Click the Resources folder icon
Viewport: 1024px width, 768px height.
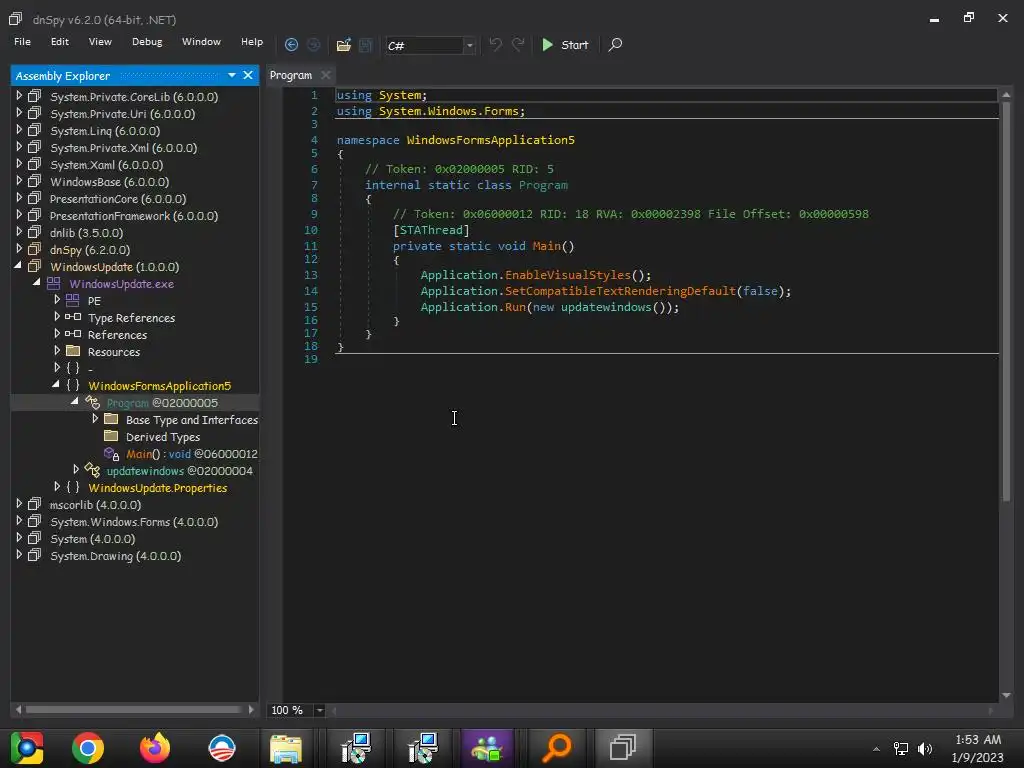coord(73,351)
